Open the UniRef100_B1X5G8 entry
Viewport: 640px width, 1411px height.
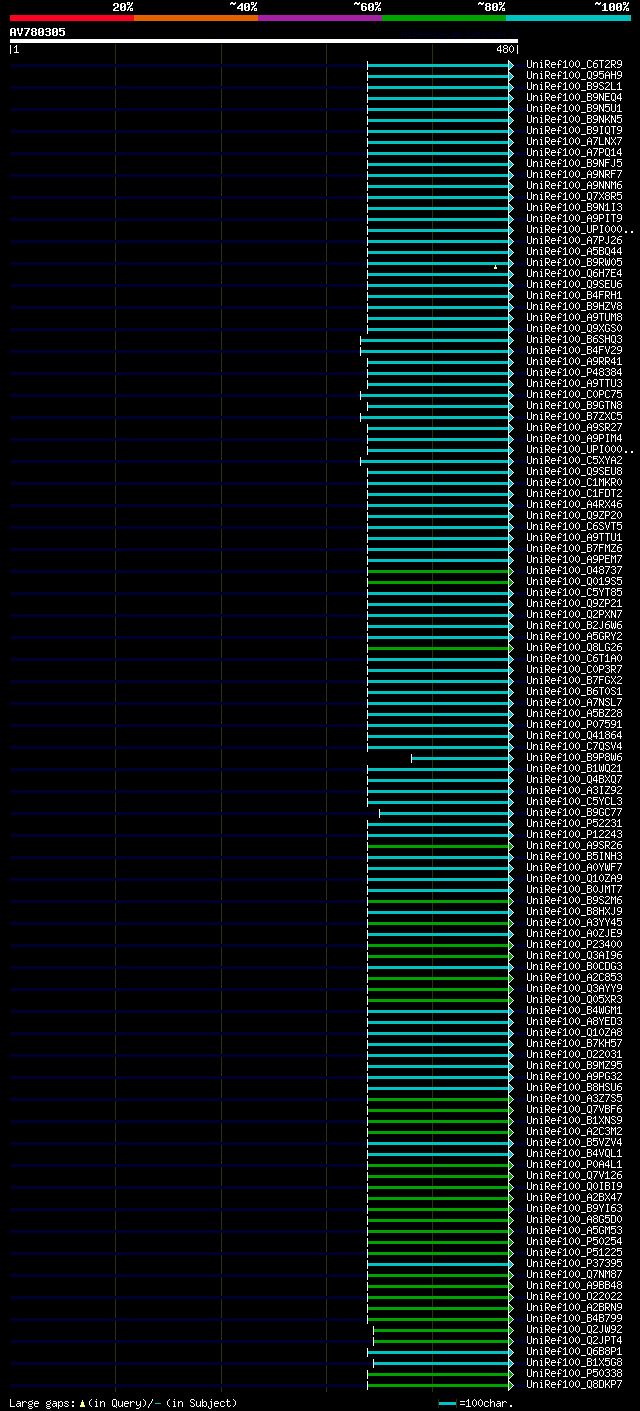[x=574, y=1362]
